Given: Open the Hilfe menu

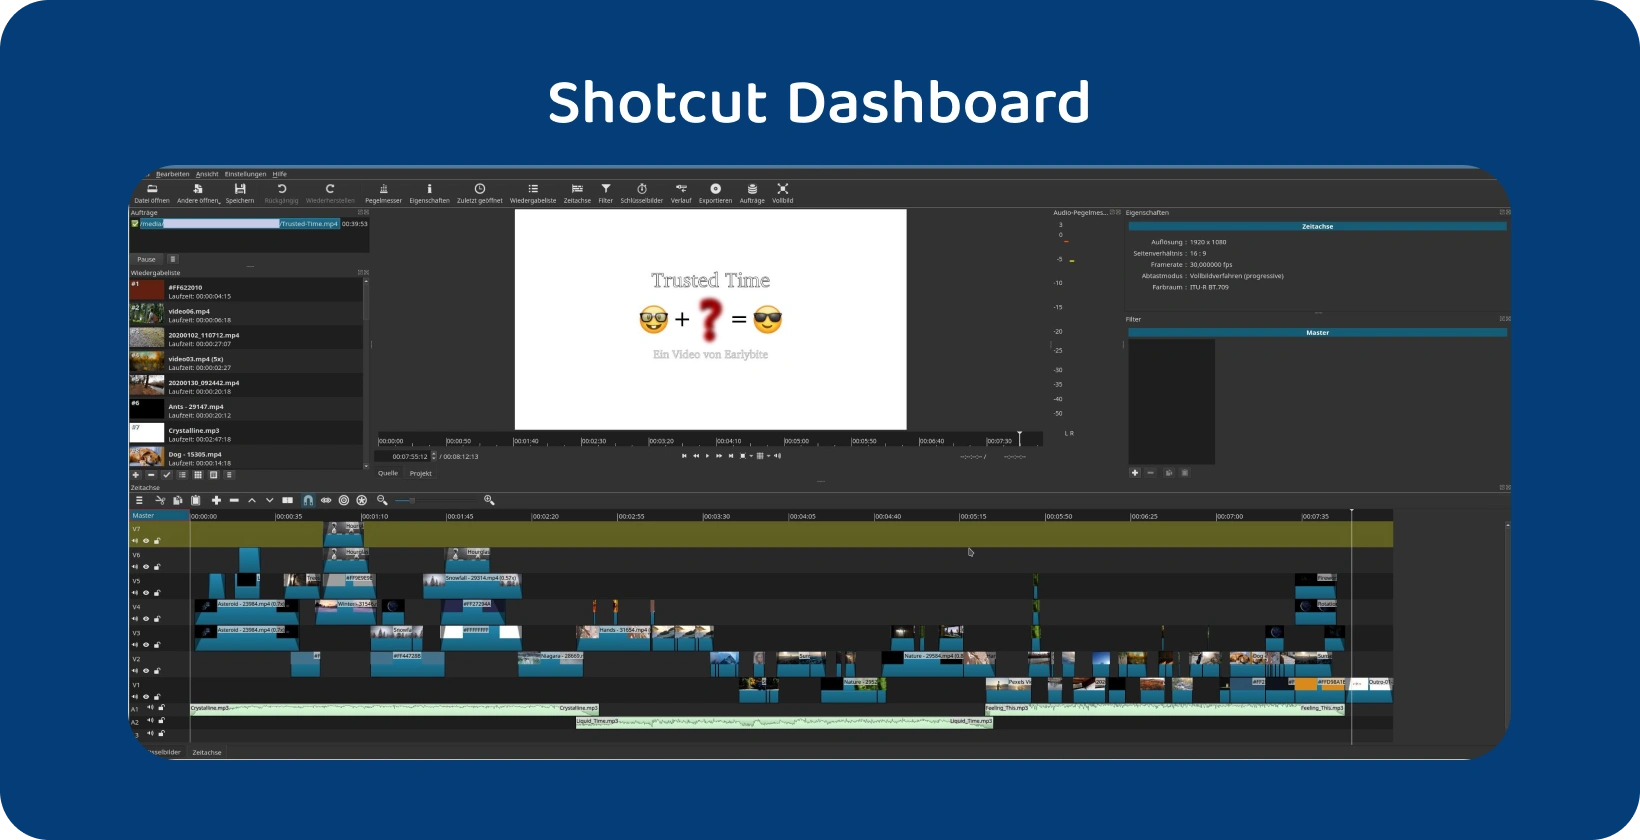Looking at the screenshot, I should tap(280, 174).
